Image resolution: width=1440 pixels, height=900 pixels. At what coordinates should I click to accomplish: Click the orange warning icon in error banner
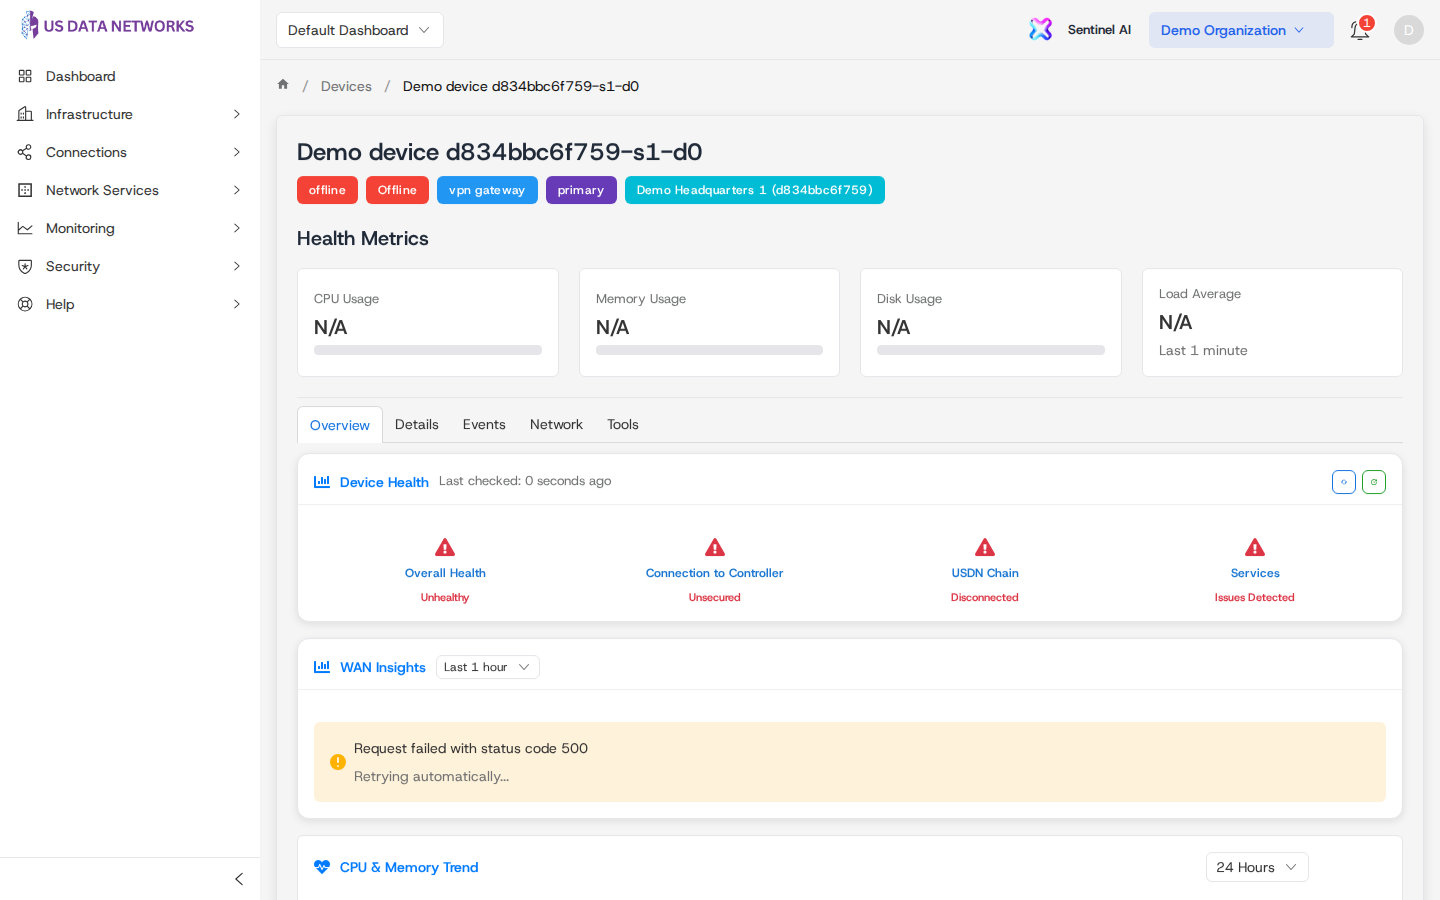tap(338, 762)
